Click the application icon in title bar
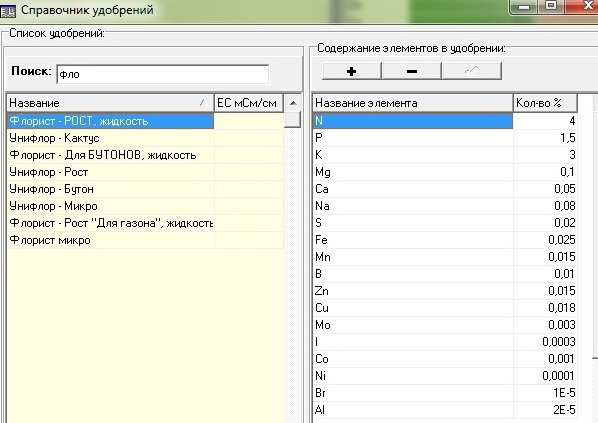Image resolution: width=598 pixels, height=423 pixels. [8, 10]
